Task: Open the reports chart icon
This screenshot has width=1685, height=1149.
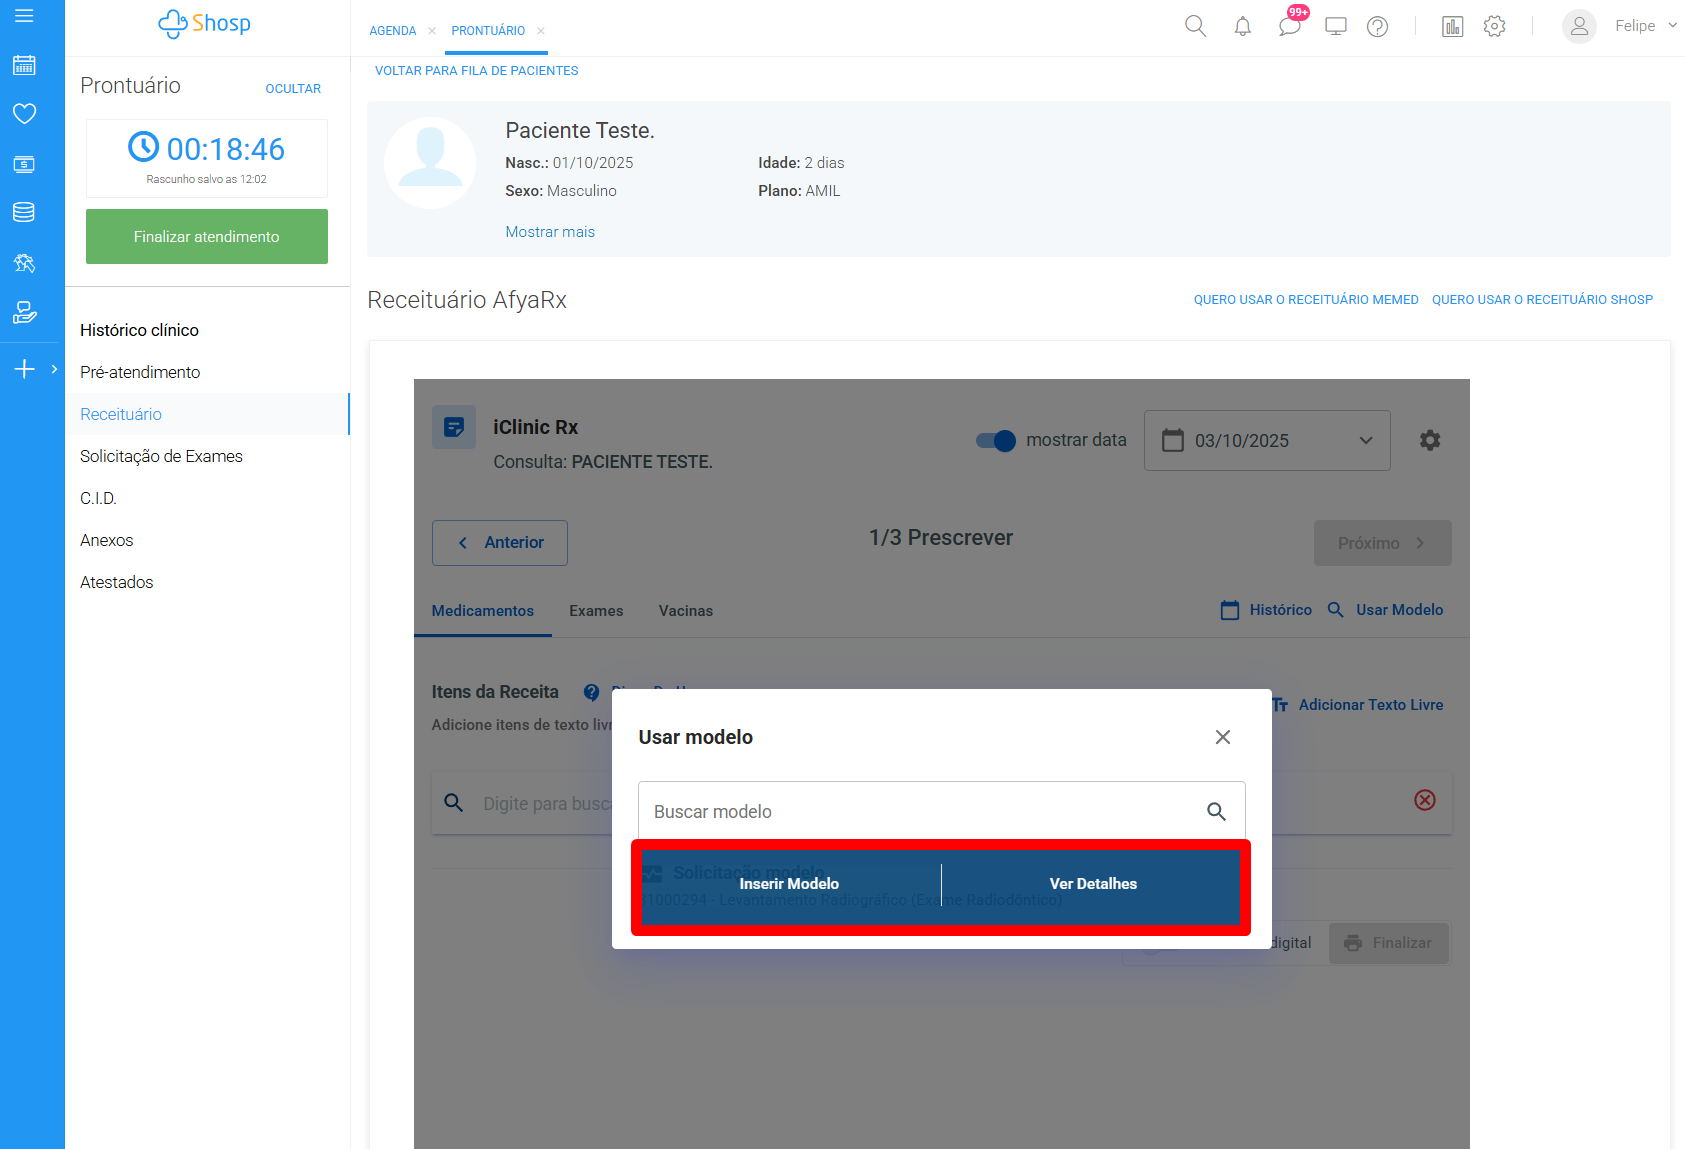Action: point(1452,27)
